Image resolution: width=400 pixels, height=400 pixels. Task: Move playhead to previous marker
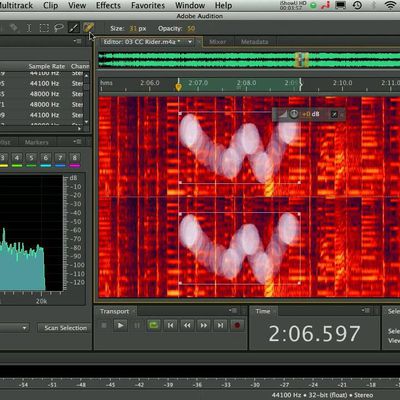(x=170, y=325)
